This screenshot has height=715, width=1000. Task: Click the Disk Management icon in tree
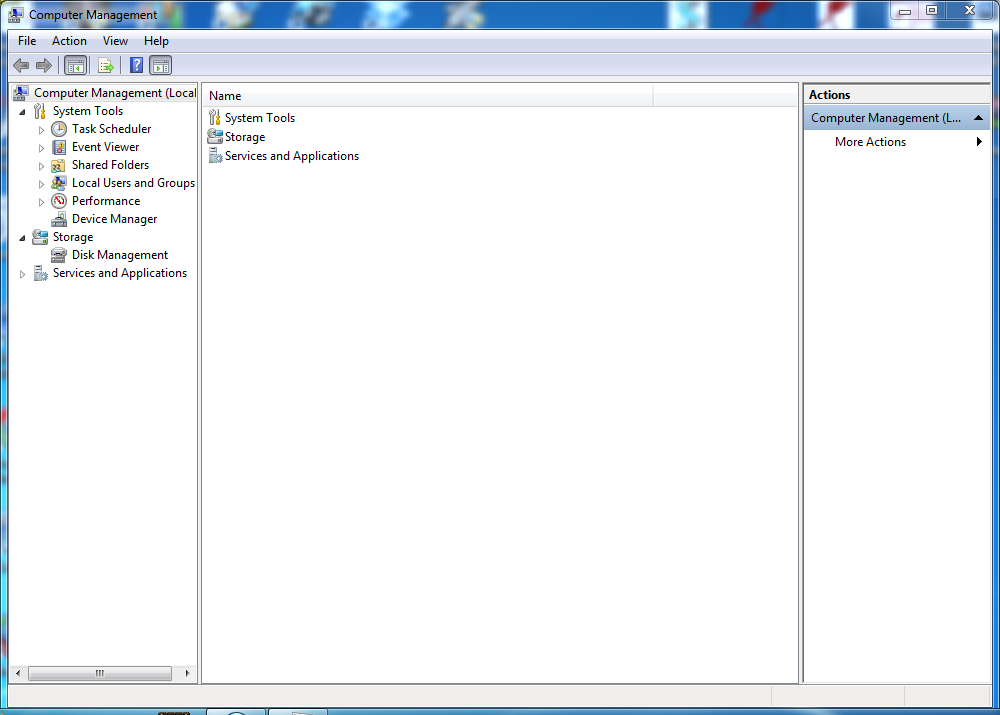click(x=59, y=255)
